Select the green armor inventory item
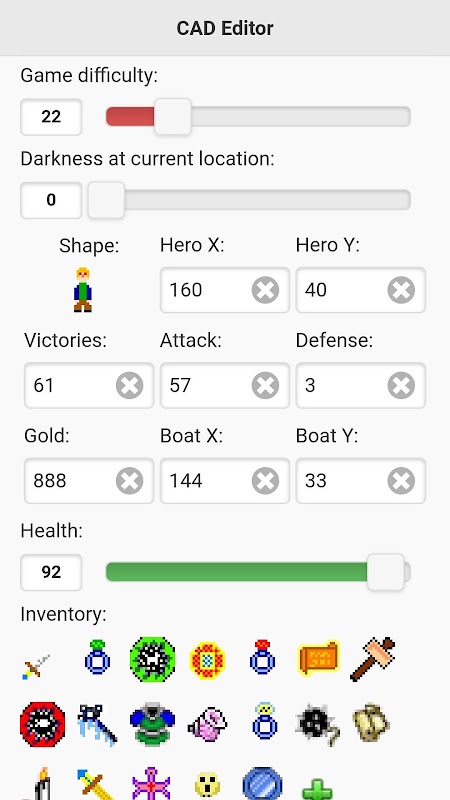This screenshot has height=800, width=450. [x=152, y=724]
